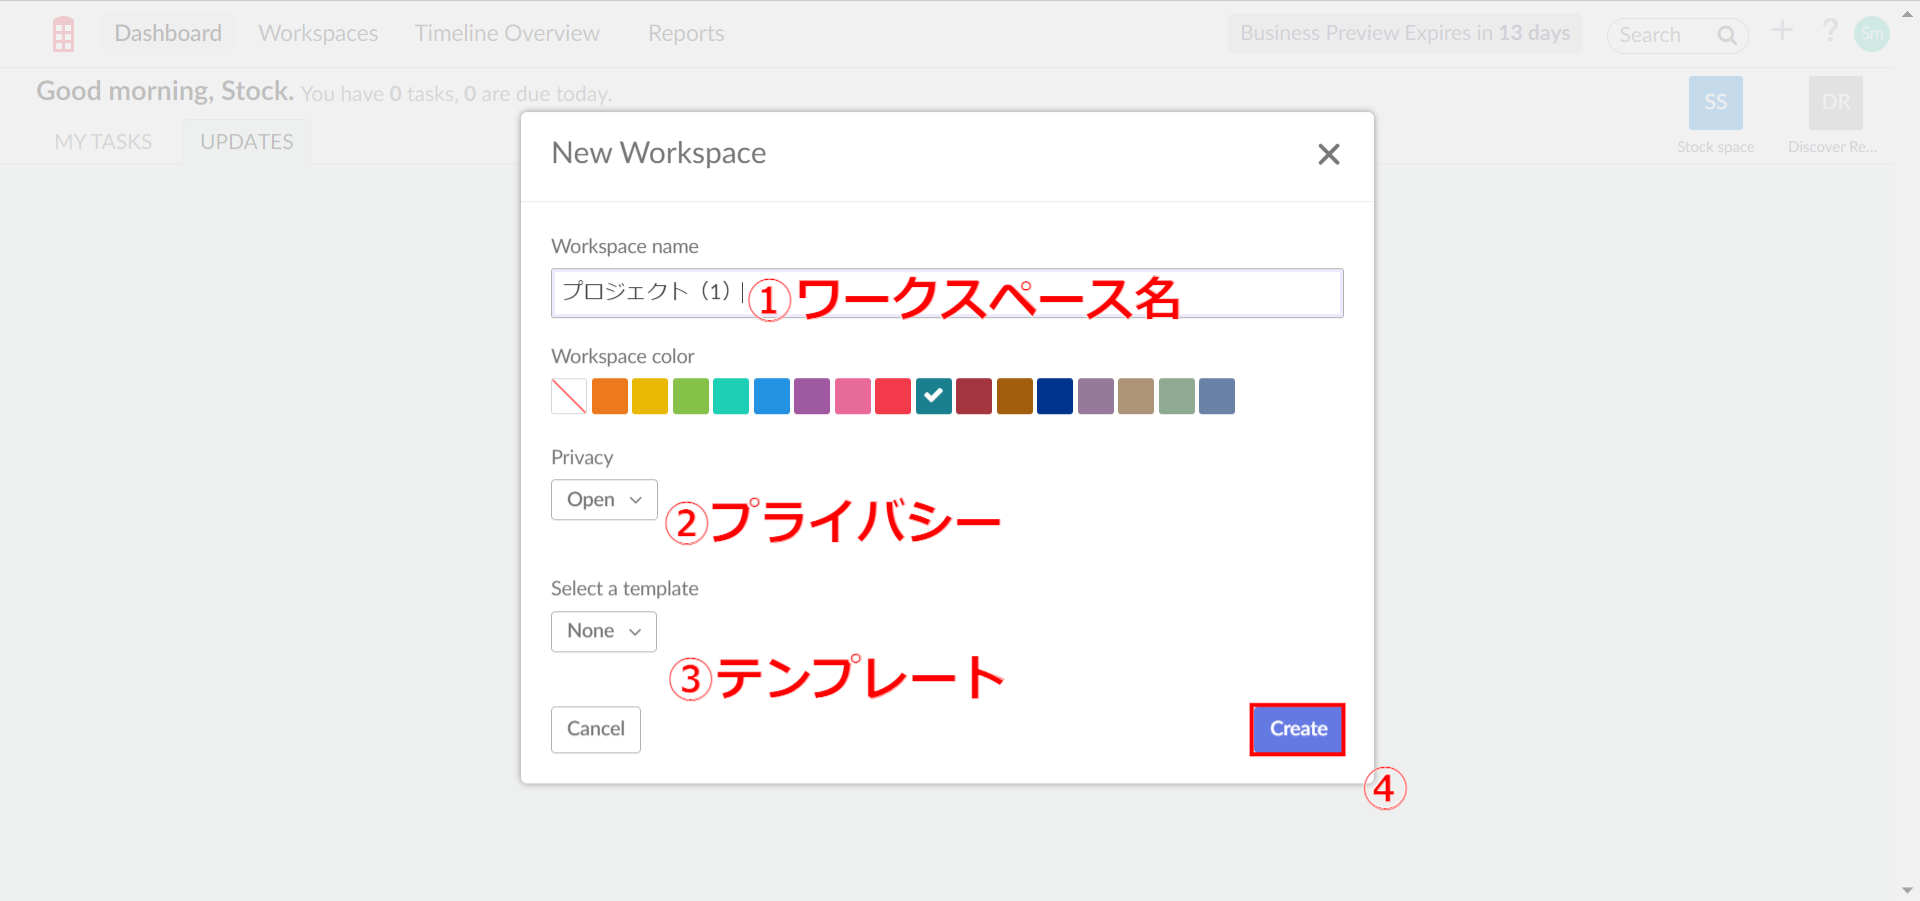Select the slate blue workspace color
1920x901 pixels.
pyautogui.click(x=1217, y=396)
